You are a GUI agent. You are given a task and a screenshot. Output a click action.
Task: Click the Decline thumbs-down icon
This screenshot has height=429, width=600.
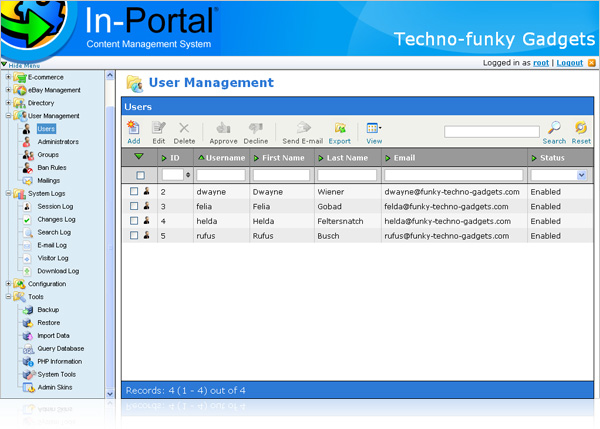[256, 128]
